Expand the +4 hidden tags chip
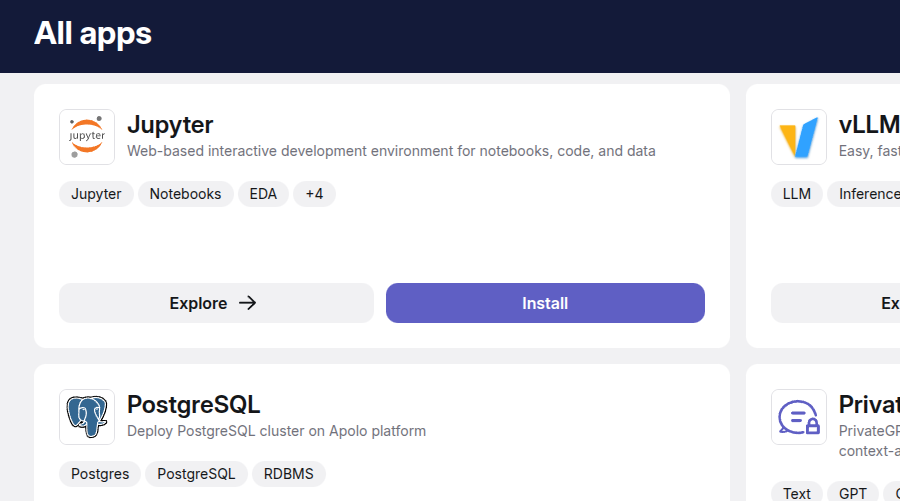Image resolution: width=900 pixels, height=501 pixels. tap(314, 194)
